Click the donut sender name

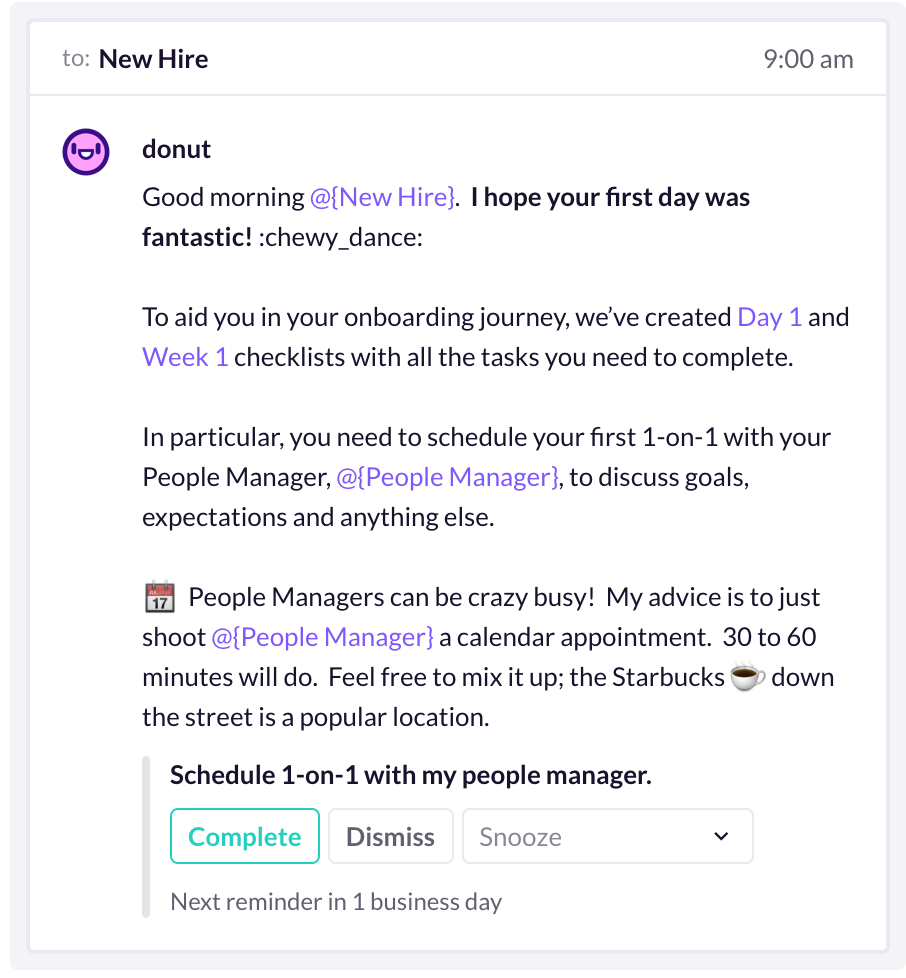point(176,150)
